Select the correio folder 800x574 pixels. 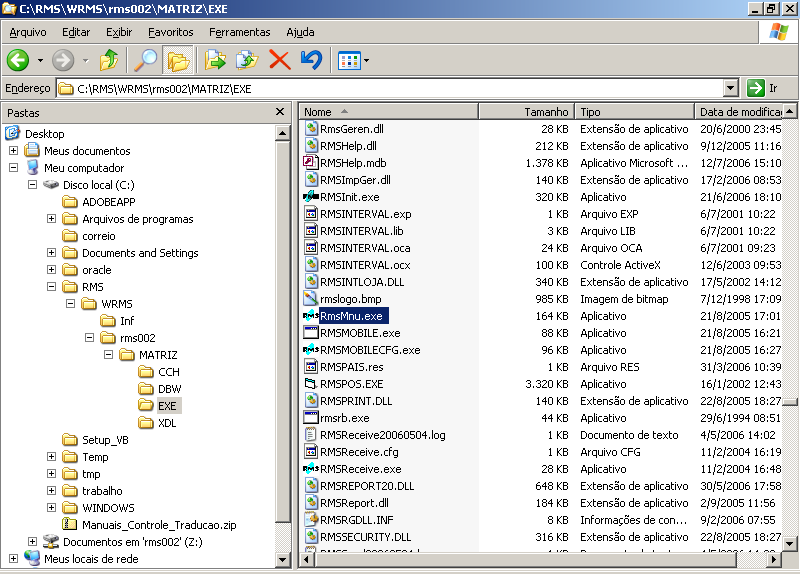(x=89, y=236)
